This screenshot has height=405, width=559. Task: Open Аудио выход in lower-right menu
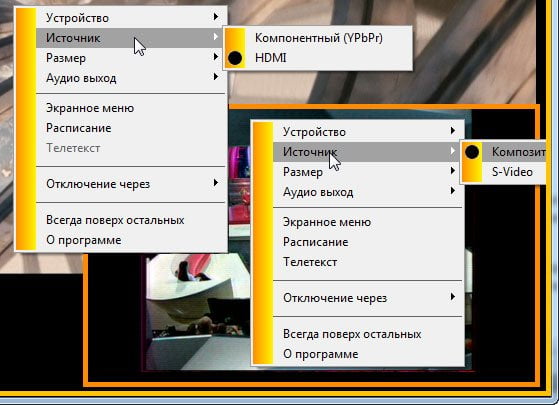point(368,192)
